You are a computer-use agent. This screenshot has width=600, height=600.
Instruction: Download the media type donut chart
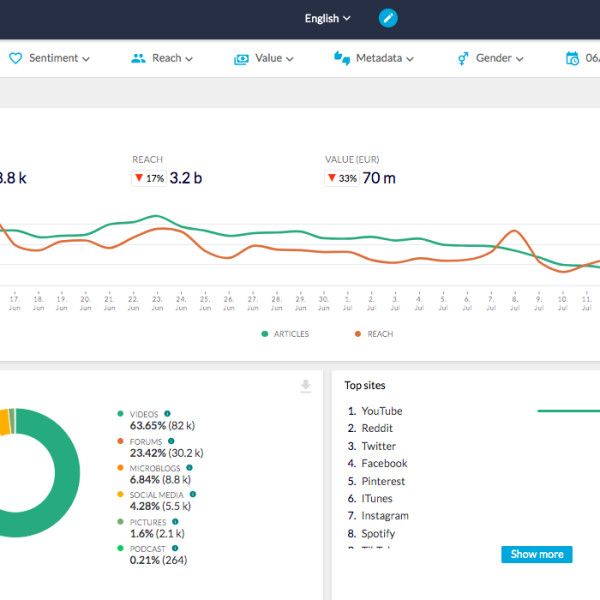click(x=305, y=386)
